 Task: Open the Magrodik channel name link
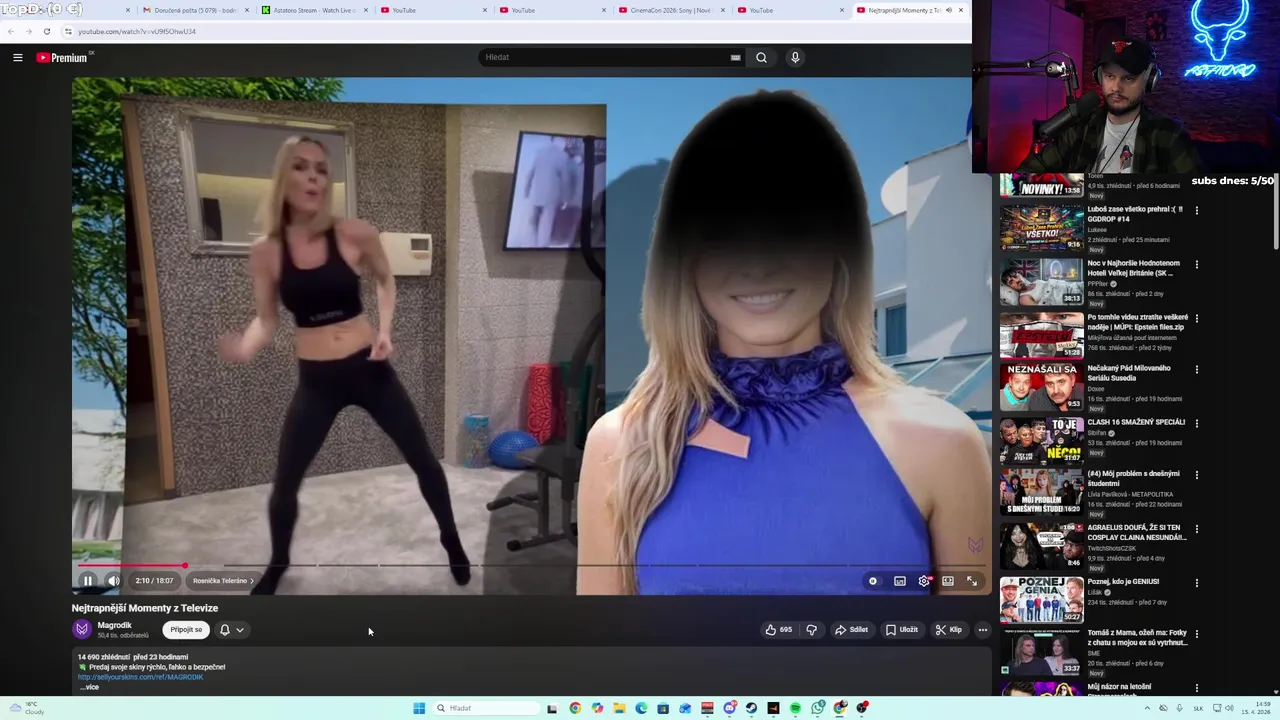tap(115, 625)
